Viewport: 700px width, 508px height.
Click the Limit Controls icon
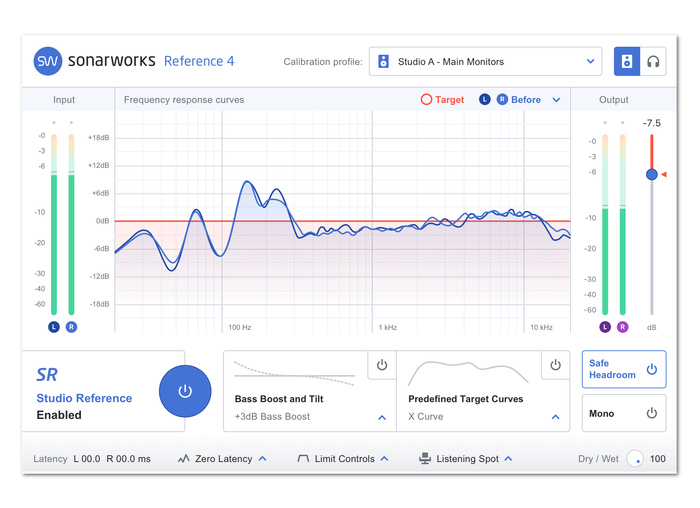click(303, 458)
